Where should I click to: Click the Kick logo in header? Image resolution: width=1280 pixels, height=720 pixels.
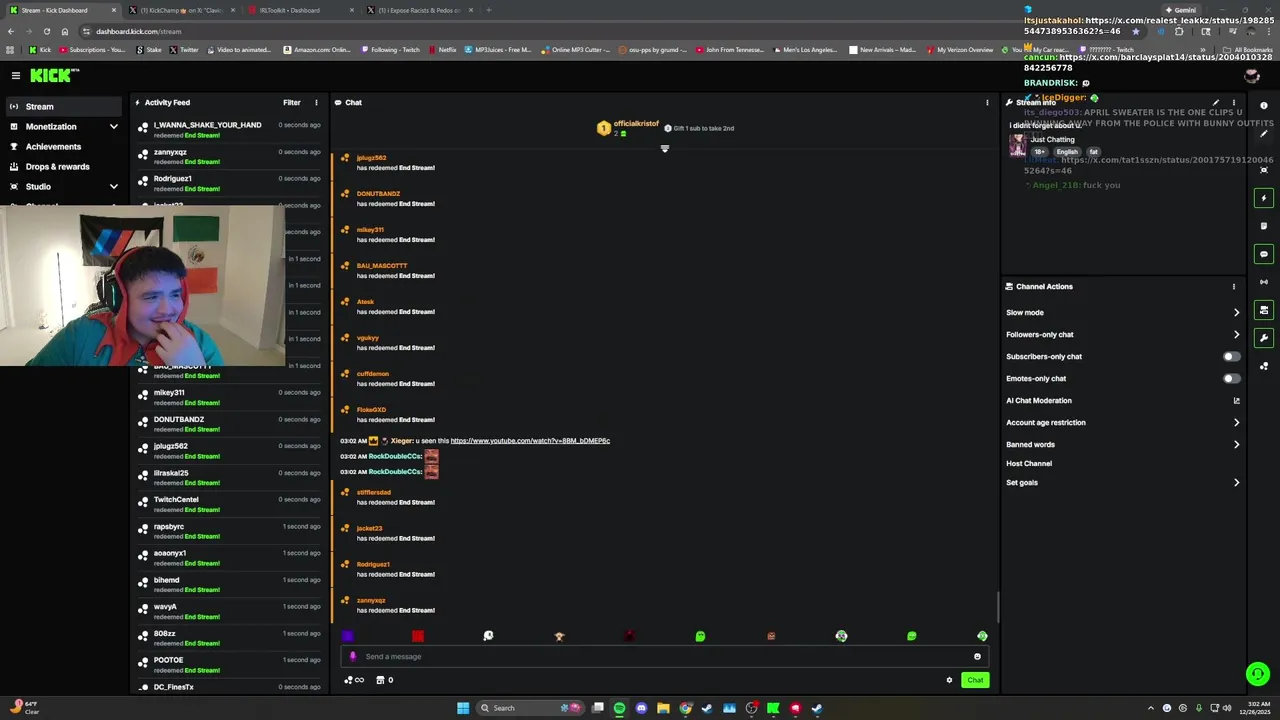pyautogui.click(x=53, y=75)
